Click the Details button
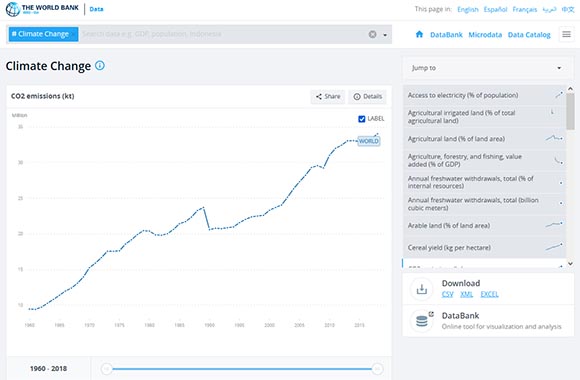The height and width of the screenshot is (380, 580). tap(367, 97)
